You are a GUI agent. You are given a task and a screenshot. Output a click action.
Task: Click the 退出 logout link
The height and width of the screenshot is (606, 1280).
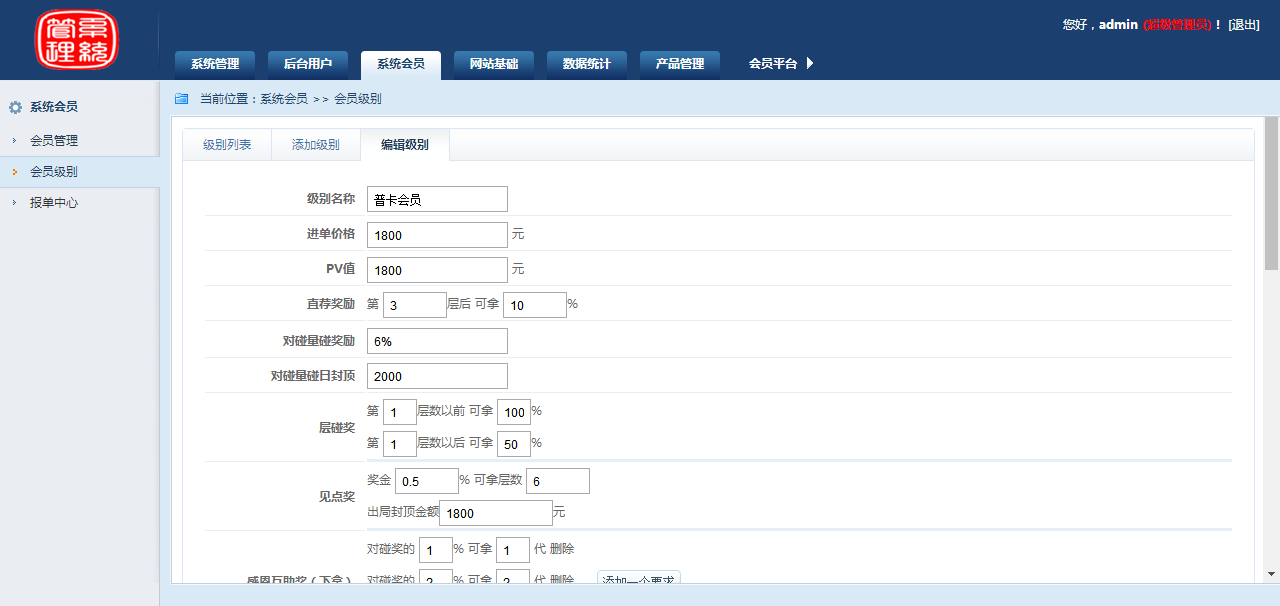pos(1244,25)
